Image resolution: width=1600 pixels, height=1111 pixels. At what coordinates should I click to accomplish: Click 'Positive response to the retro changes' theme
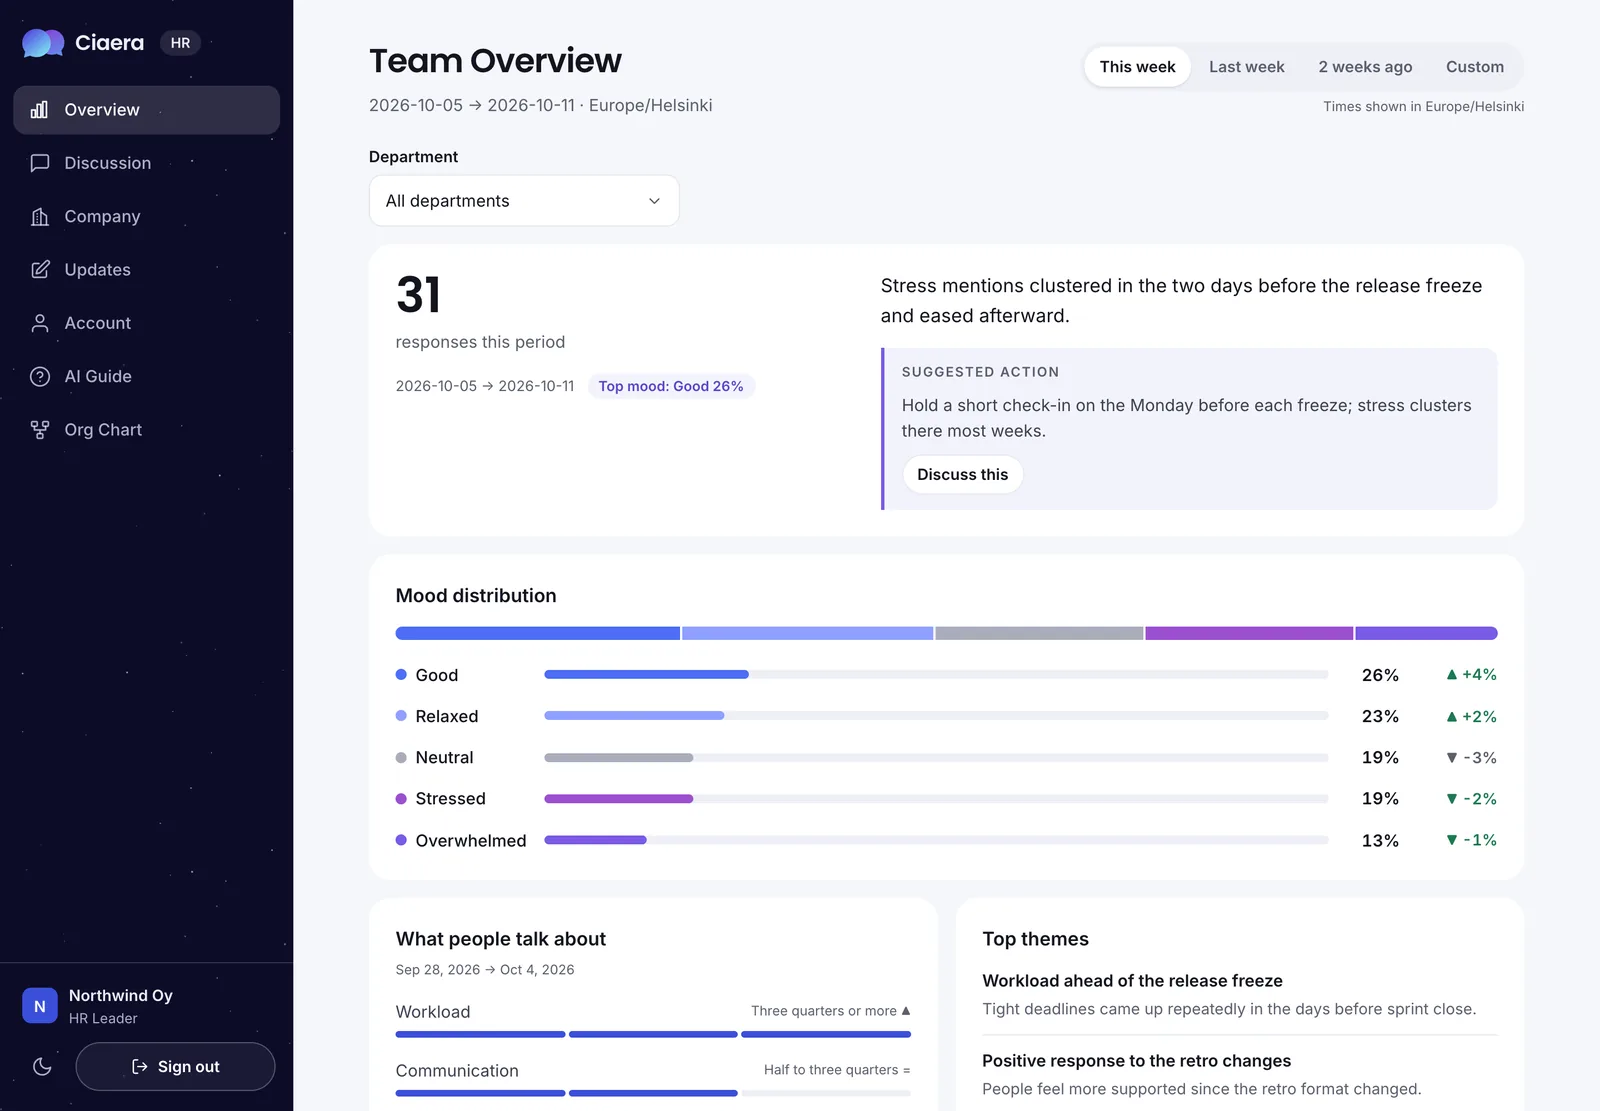tap(1136, 1061)
